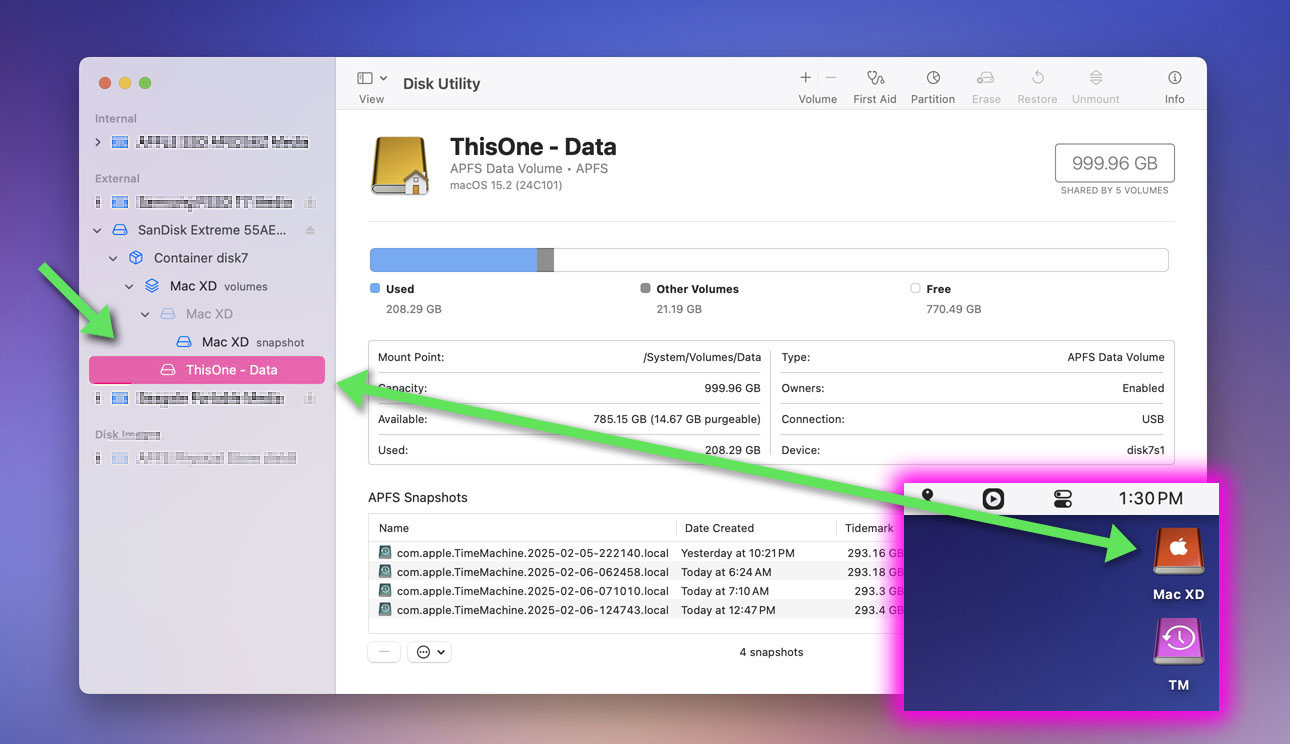Delete snapshot with the lower minus button
This screenshot has width=1290, height=744.
tap(384, 652)
